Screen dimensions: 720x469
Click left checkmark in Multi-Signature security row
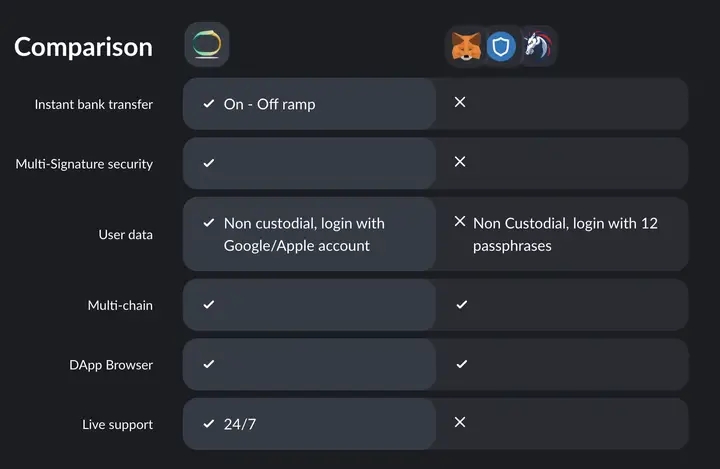208,162
